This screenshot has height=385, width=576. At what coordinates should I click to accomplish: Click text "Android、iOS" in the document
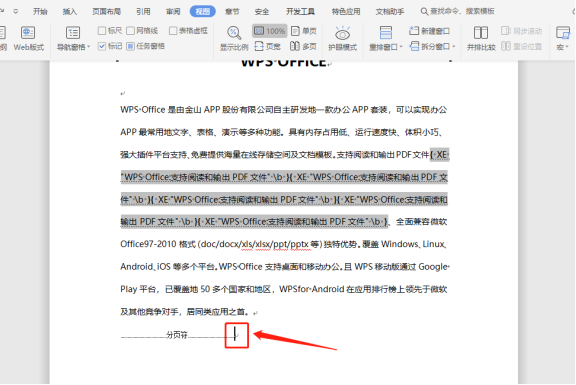145,267
